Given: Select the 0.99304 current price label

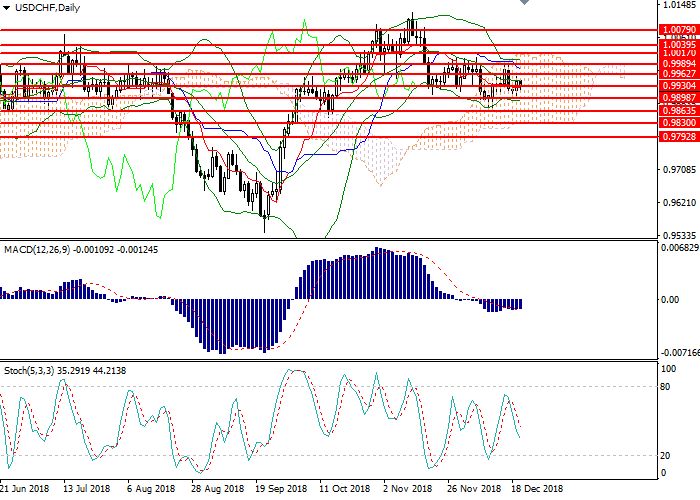Looking at the screenshot, I should [x=675, y=86].
